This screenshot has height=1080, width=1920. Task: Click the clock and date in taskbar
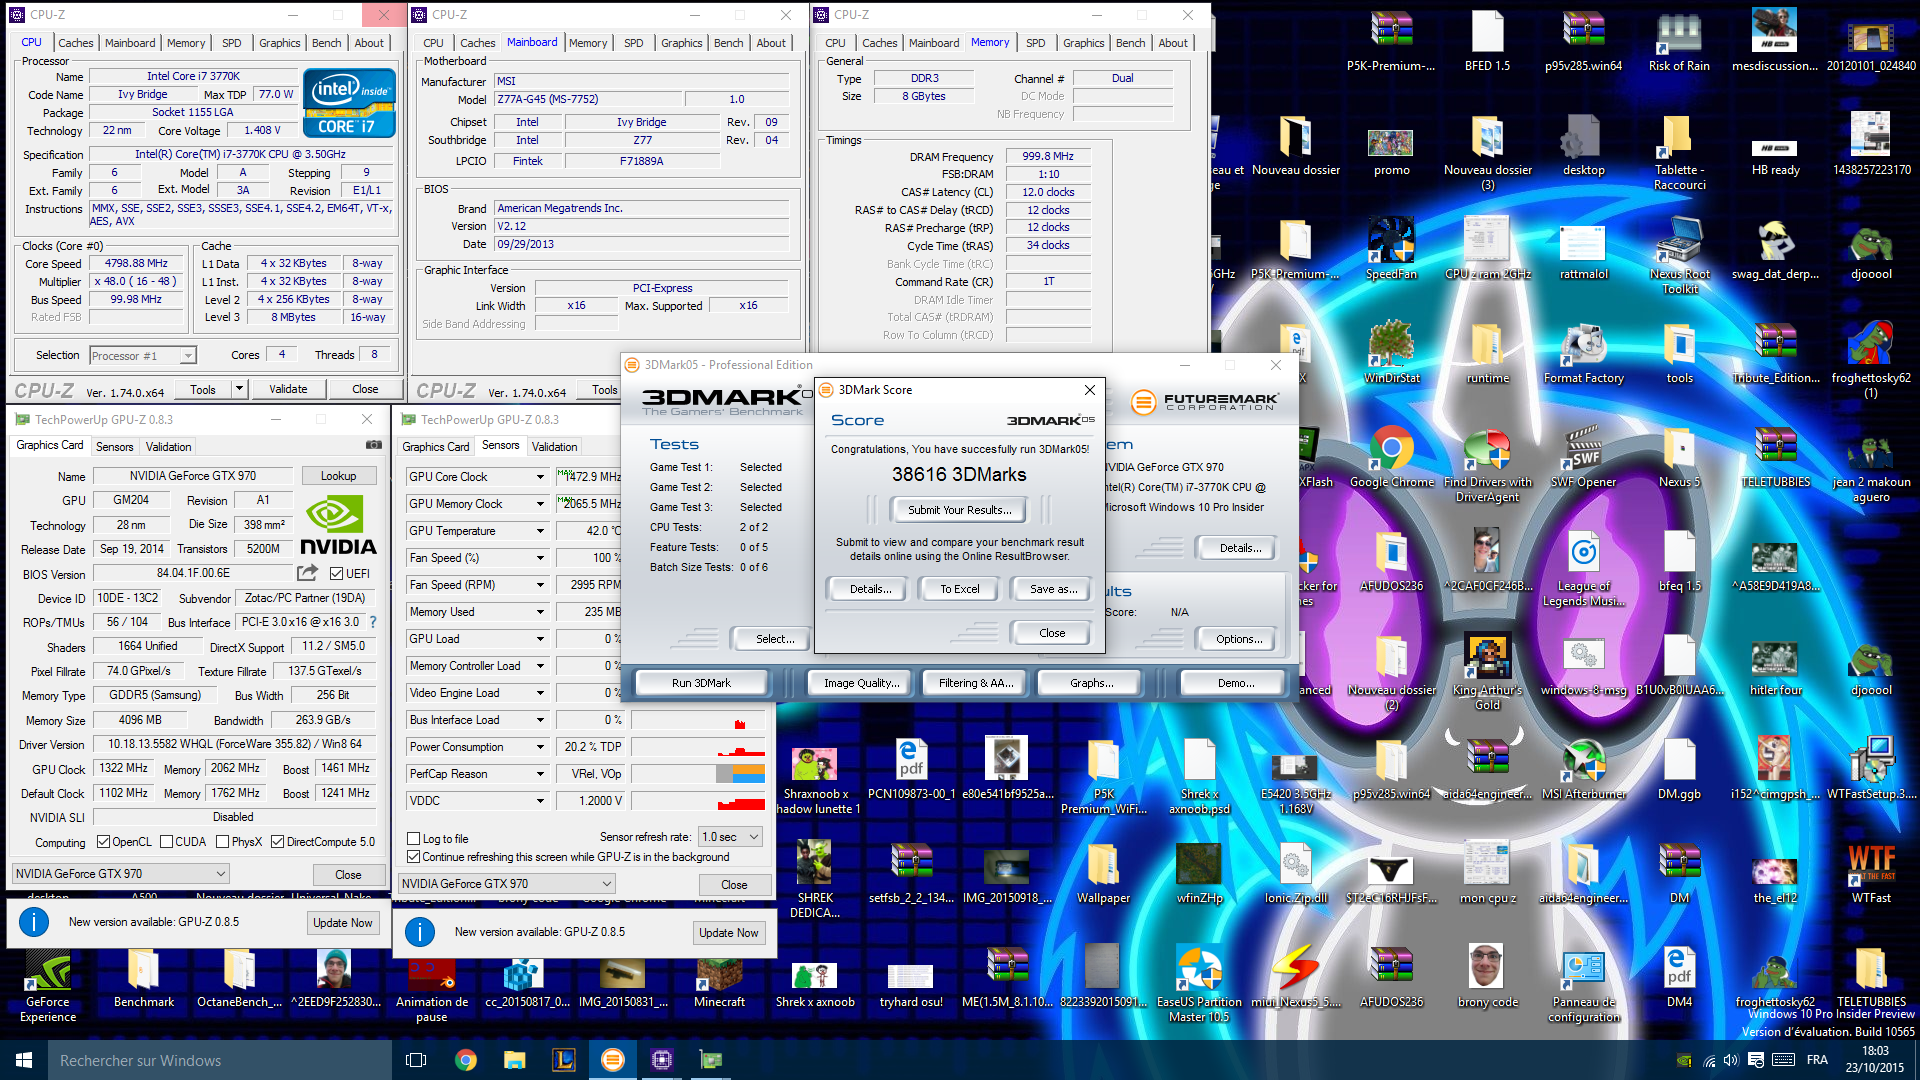click(x=1875, y=1060)
